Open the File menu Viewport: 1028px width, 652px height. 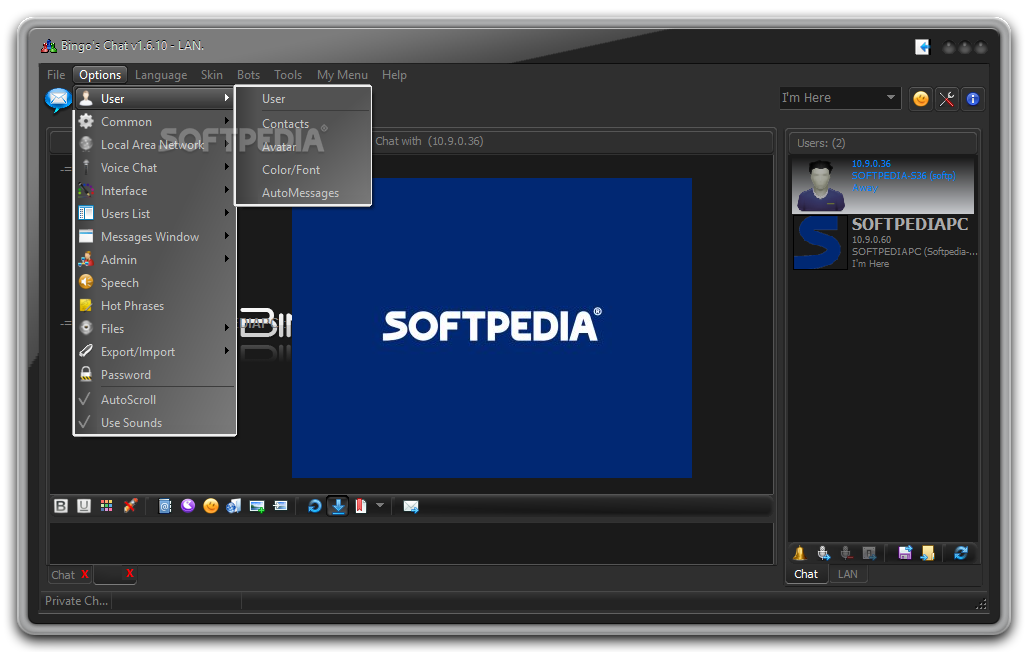click(56, 75)
